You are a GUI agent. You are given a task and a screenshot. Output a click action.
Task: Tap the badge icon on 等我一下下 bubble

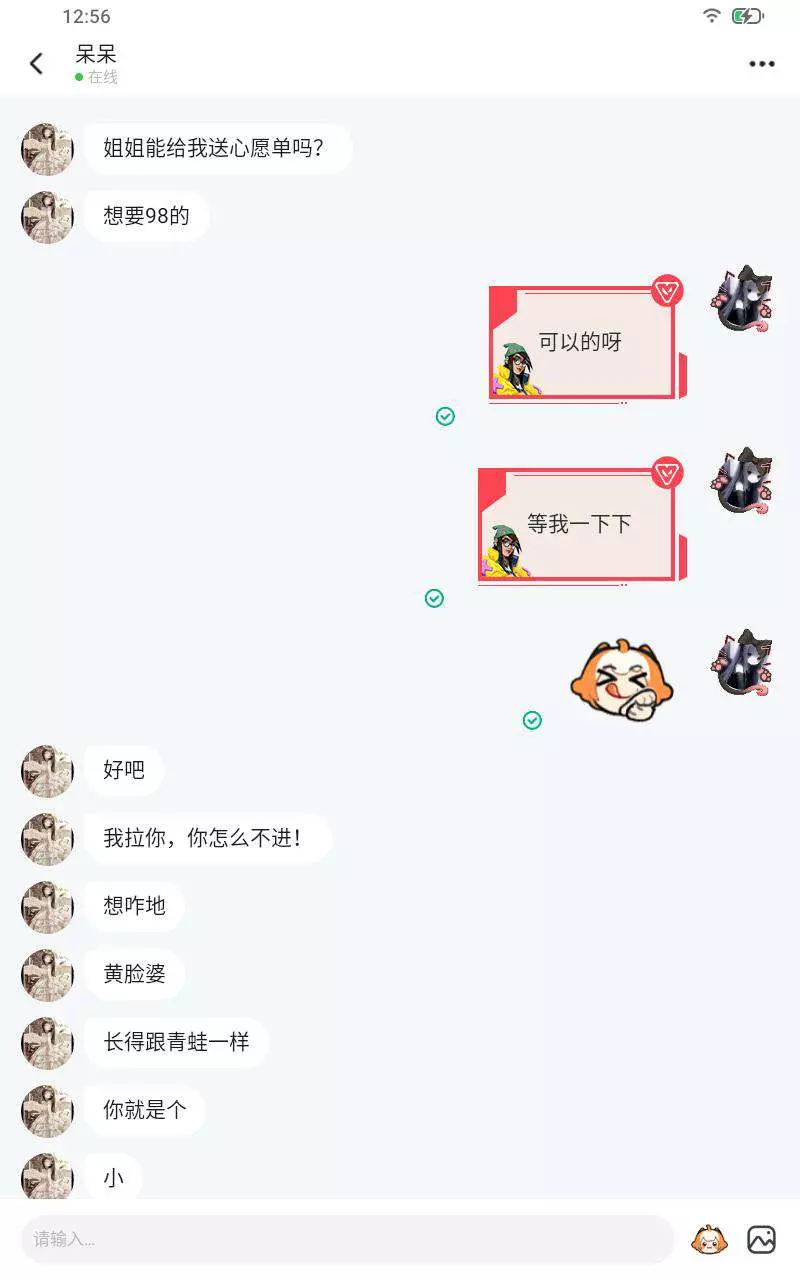pyautogui.click(x=667, y=473)
